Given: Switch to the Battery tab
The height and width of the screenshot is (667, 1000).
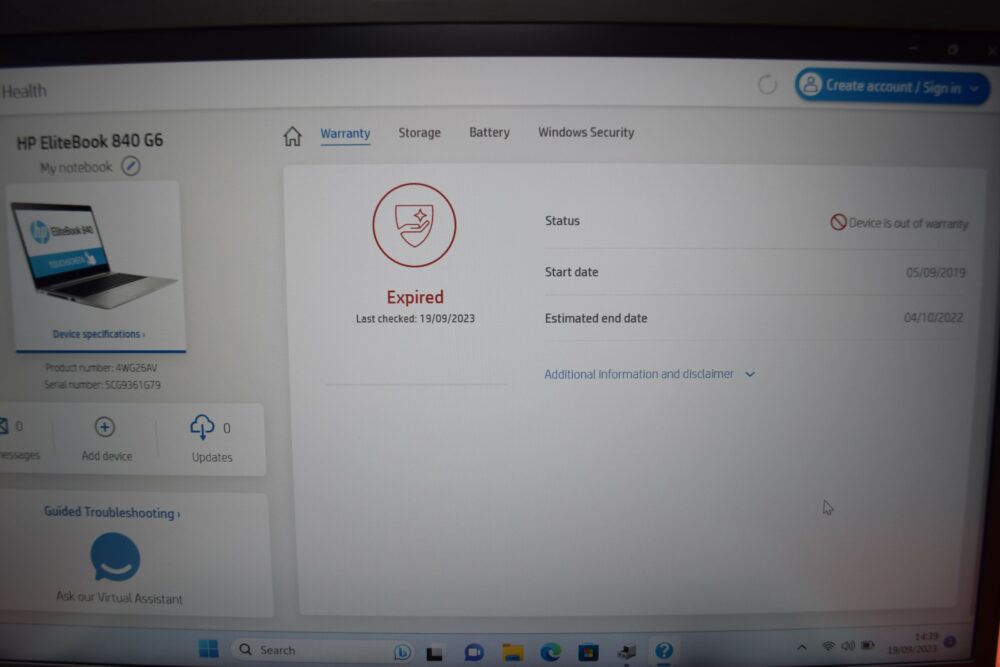Looking at the screenshot, I should 489,132.
